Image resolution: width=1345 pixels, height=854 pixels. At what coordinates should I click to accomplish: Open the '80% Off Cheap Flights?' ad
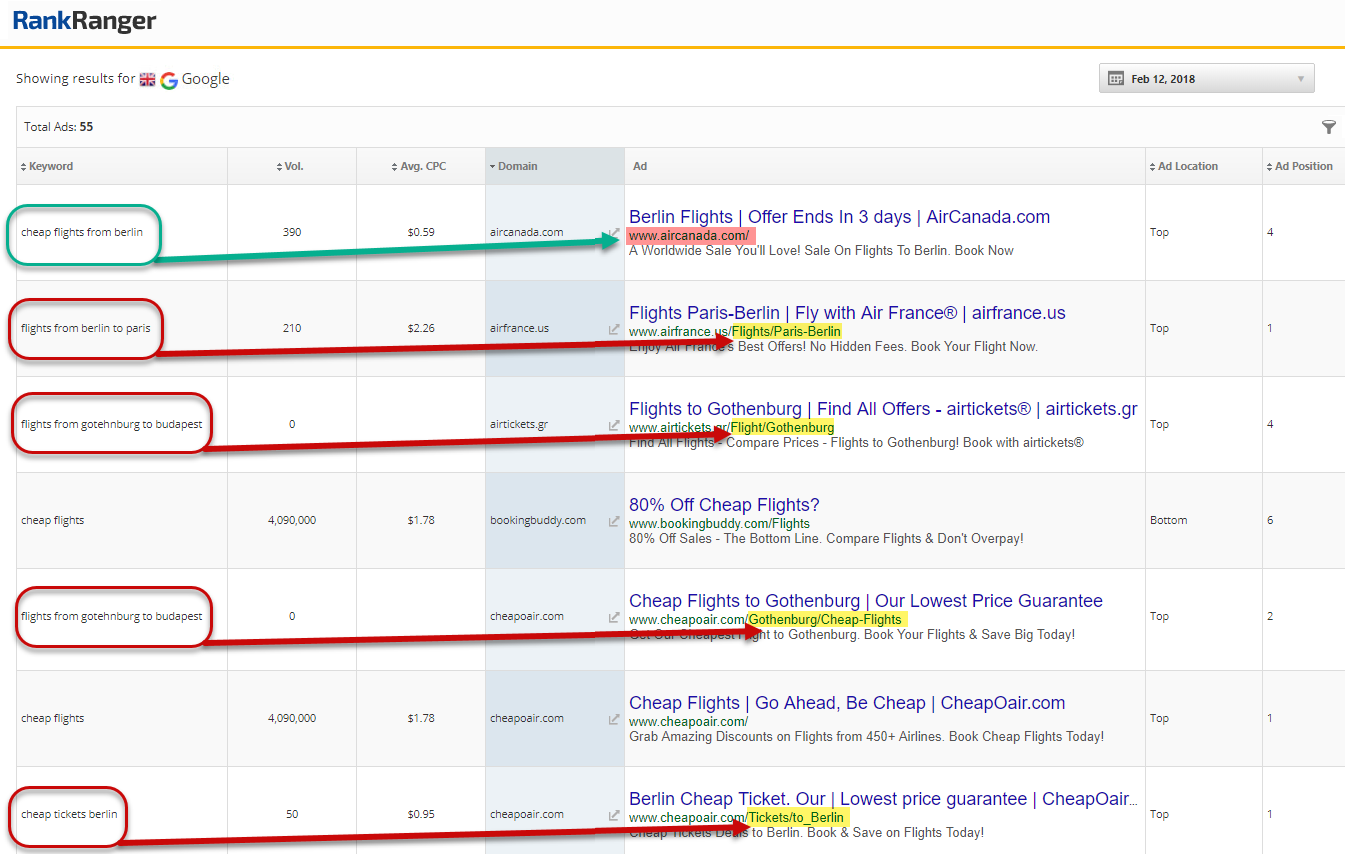point(724,505)
